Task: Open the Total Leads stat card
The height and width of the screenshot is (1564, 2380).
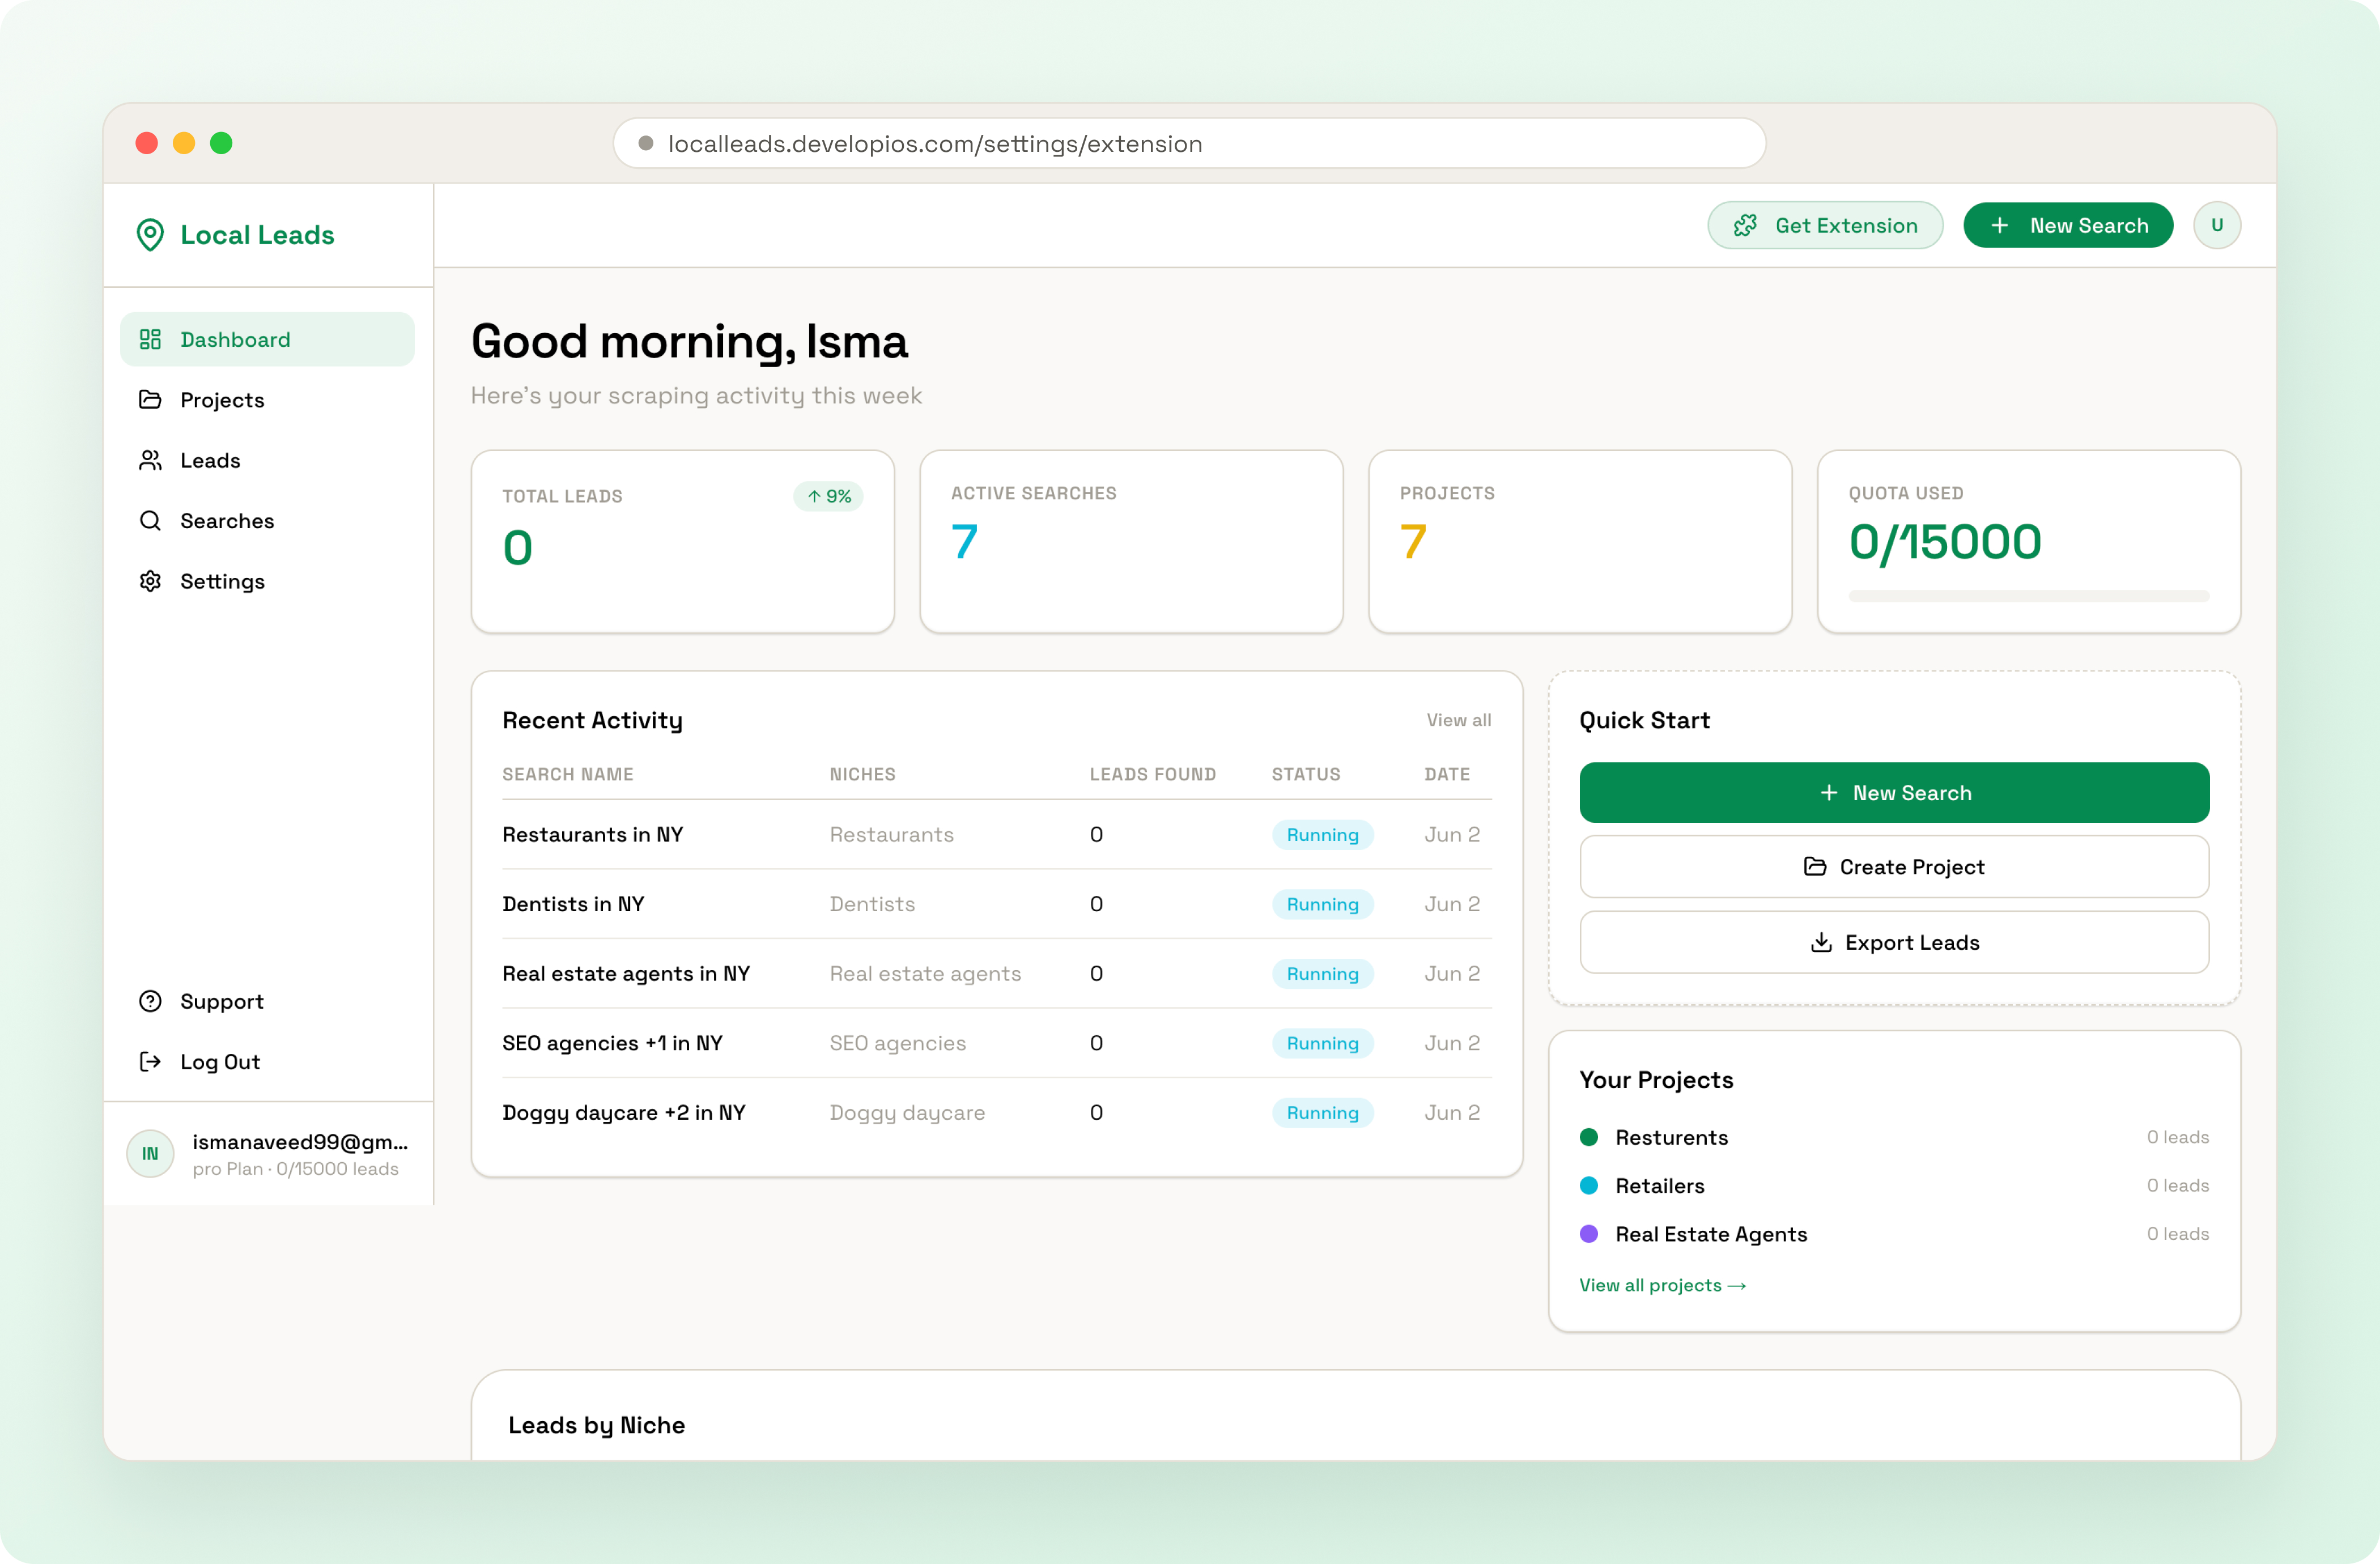Action: point(683,542)
